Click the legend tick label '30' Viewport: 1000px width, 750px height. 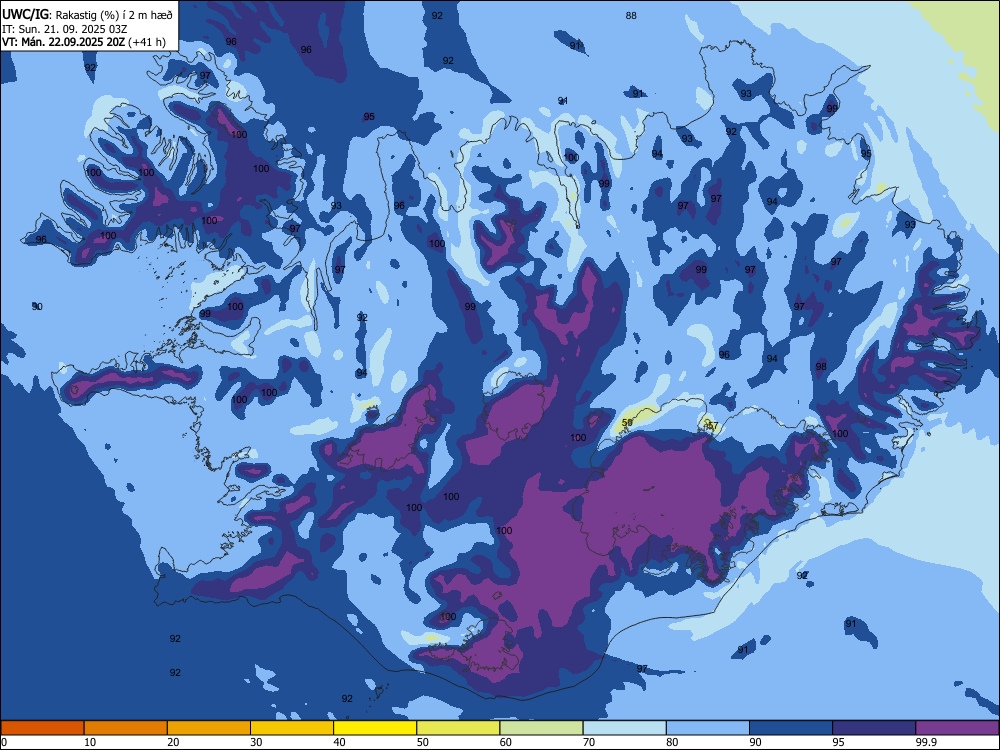coord(256,742)
